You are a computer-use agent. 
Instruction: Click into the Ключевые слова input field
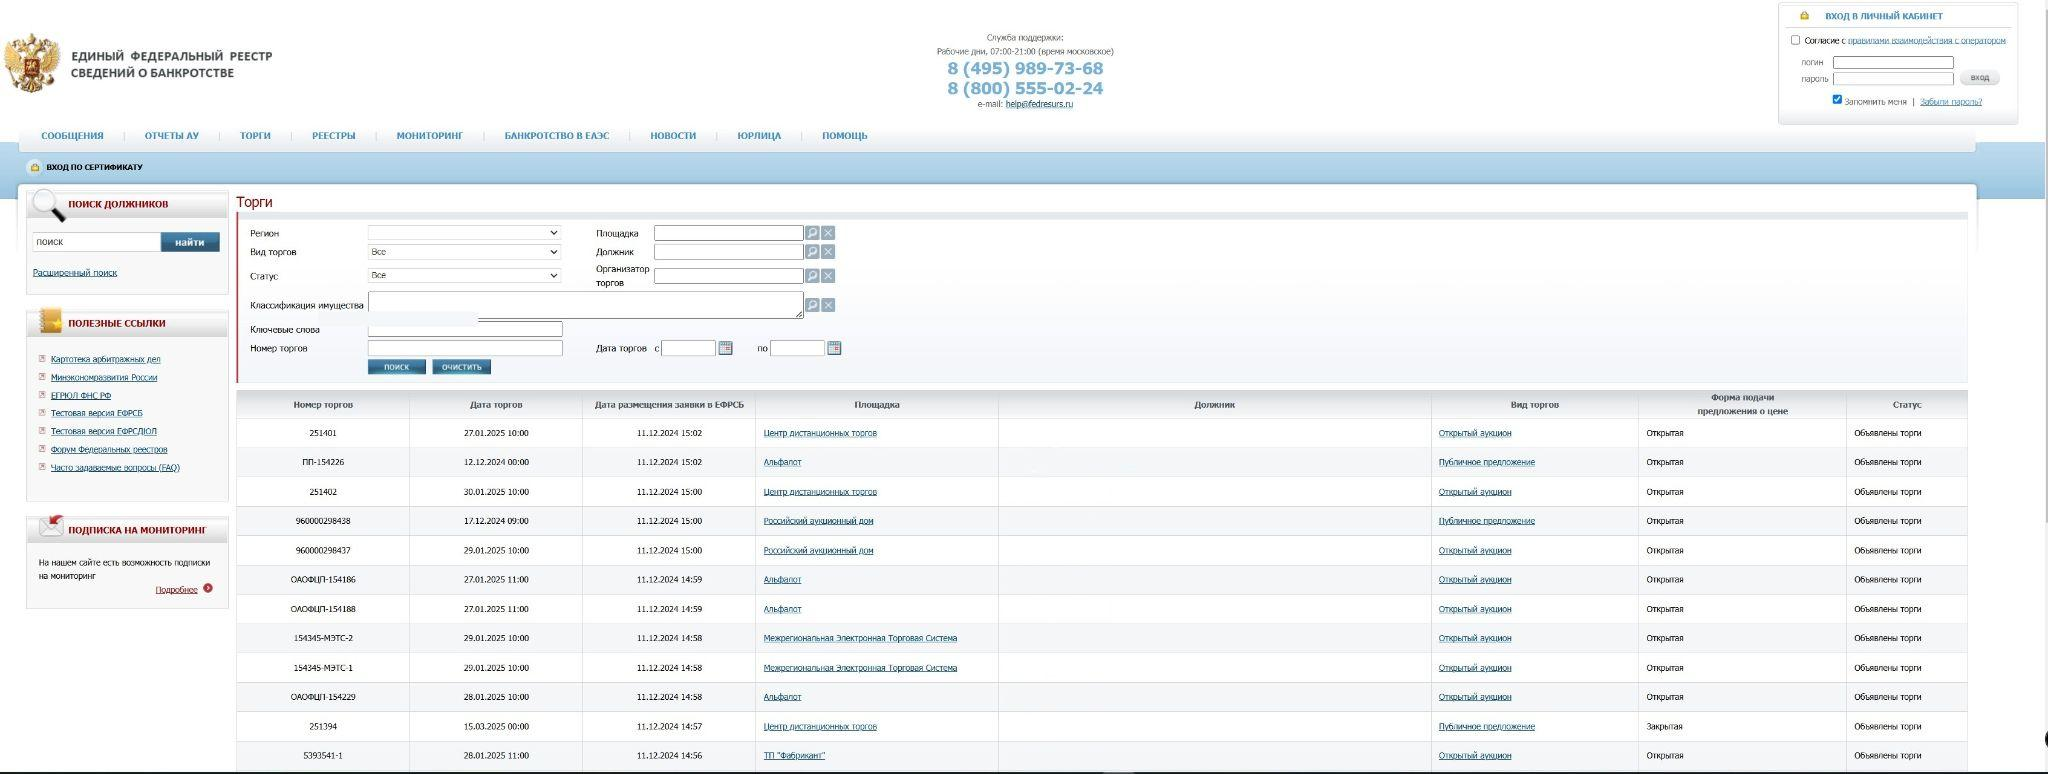[465, 329]
